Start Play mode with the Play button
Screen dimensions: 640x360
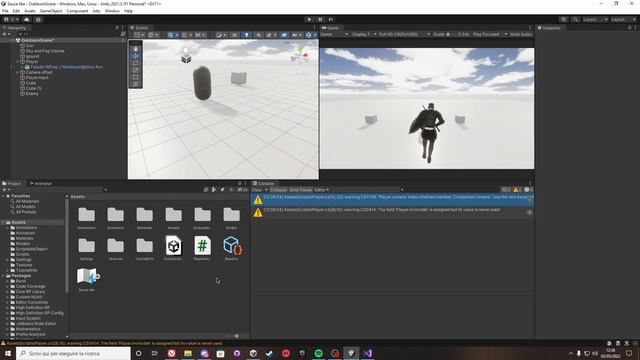coord(309,19)
